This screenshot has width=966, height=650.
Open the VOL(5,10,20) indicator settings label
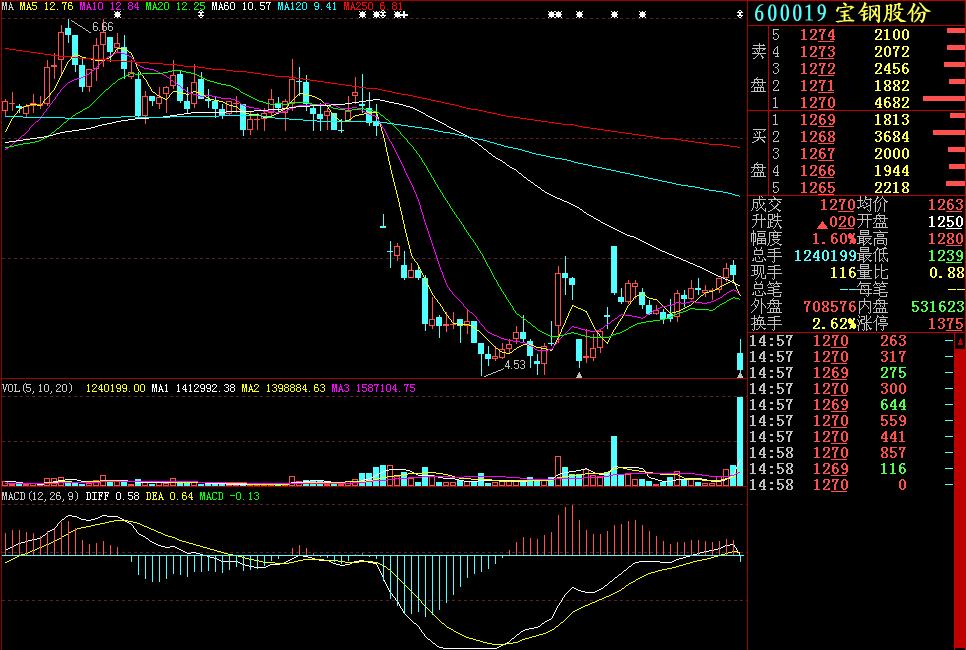(40, 387)
